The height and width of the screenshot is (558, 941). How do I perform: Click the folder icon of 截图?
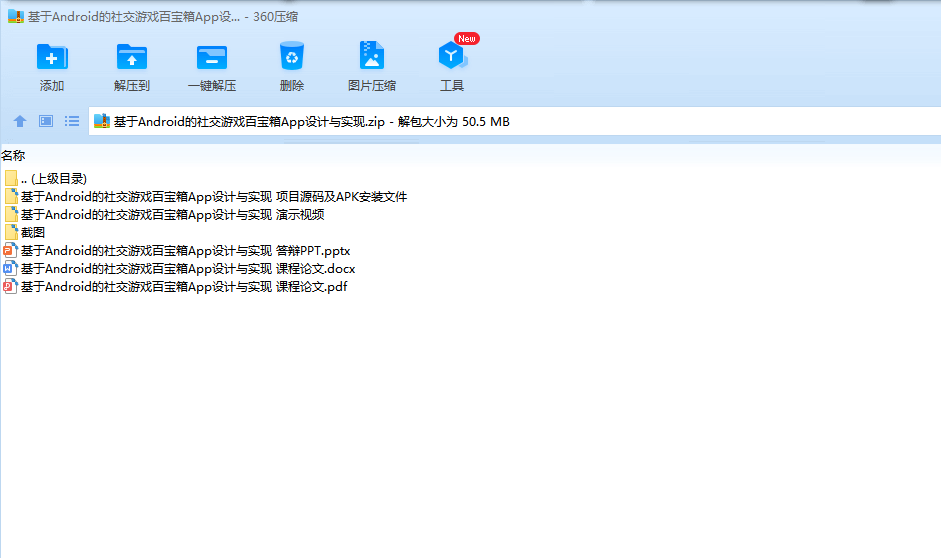[11, 232]
